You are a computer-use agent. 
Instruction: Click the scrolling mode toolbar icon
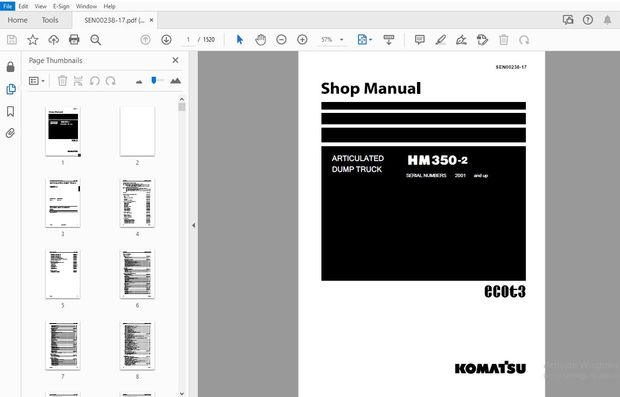pos(389,40)
